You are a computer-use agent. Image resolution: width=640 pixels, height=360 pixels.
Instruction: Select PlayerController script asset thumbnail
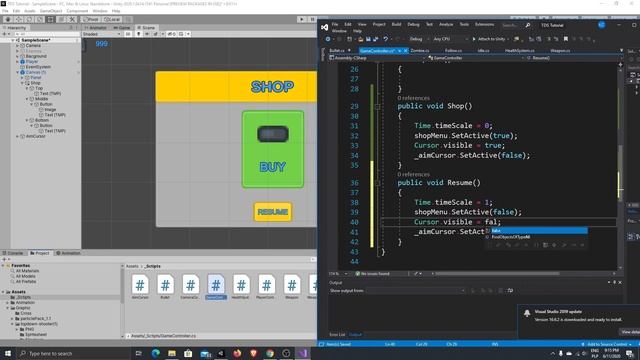[x=266, y=287]
